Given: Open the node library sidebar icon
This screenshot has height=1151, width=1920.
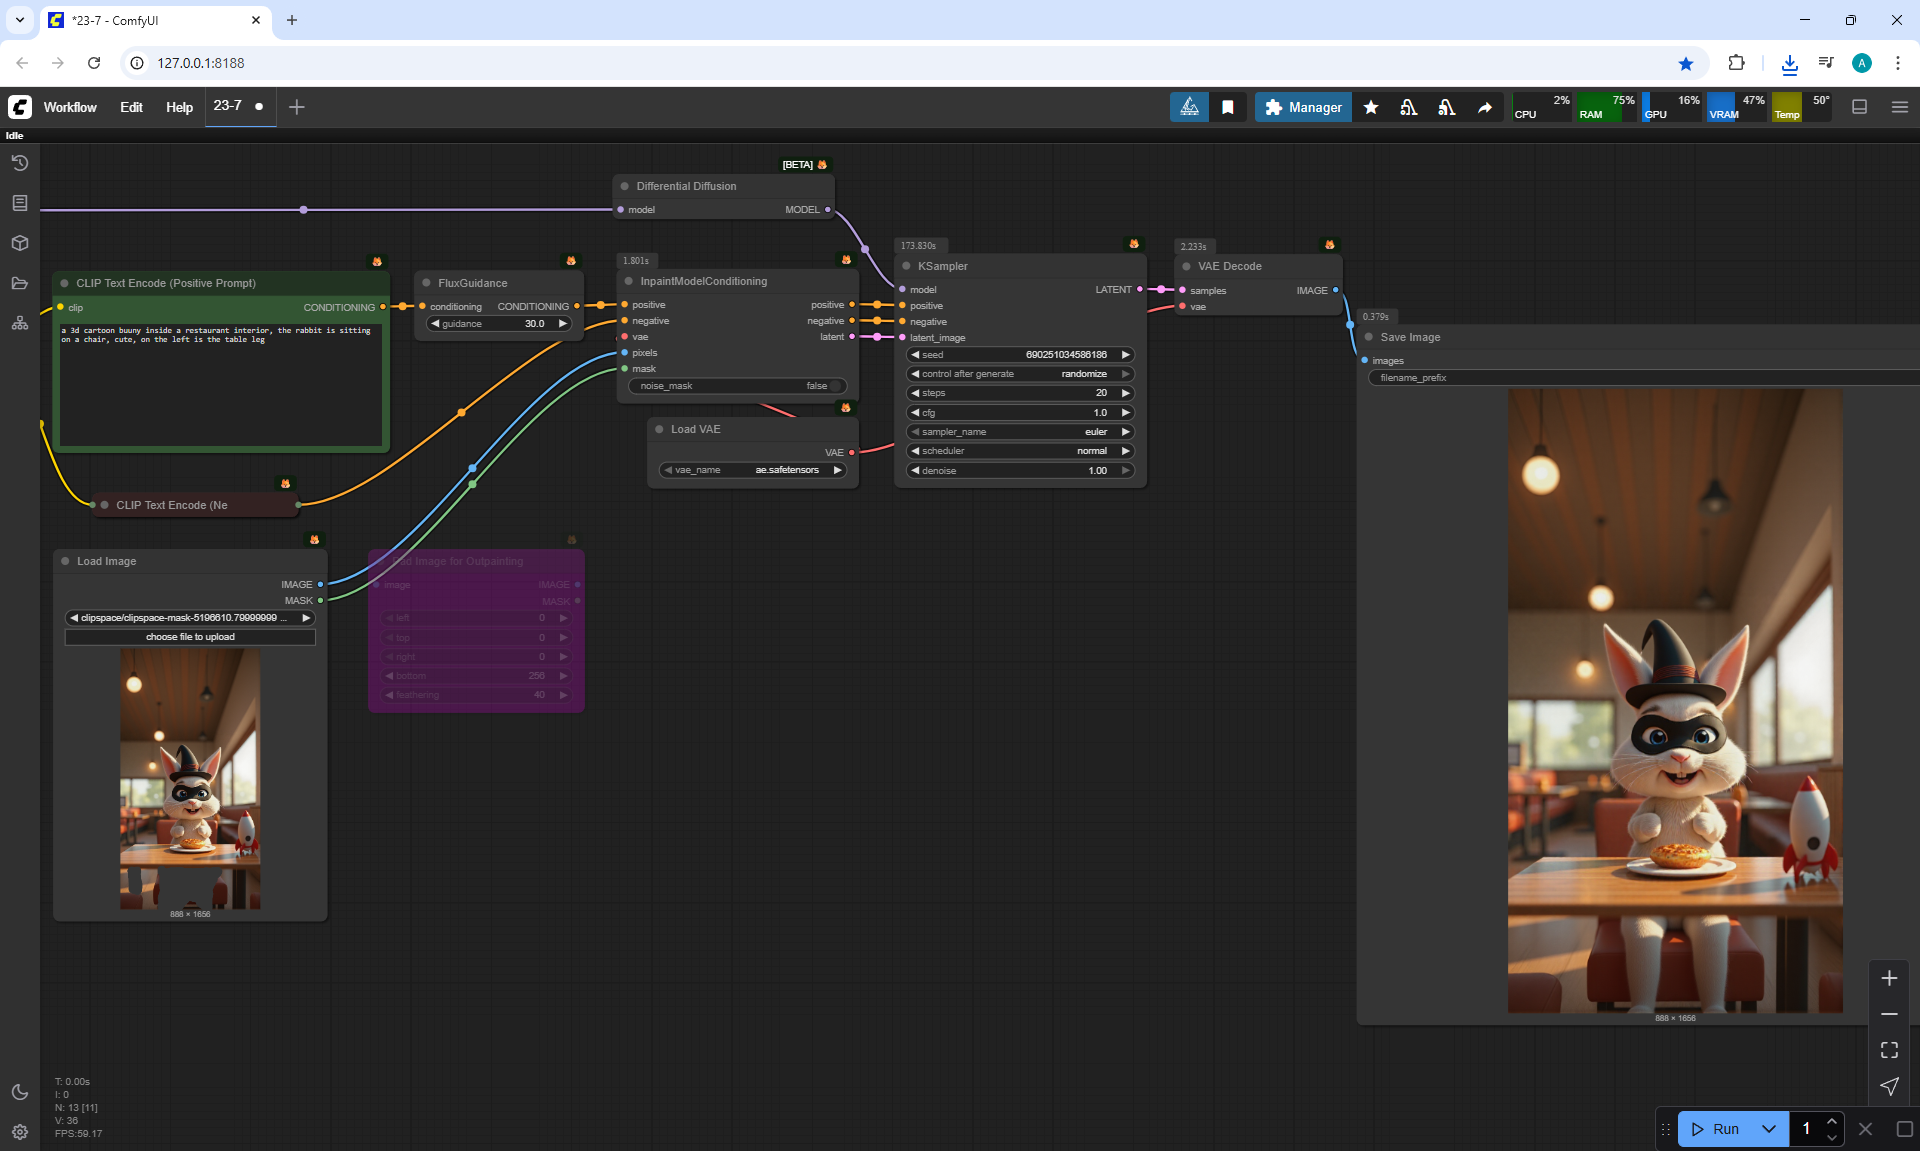Looking at the screenshot, I should tap(19, 203).
